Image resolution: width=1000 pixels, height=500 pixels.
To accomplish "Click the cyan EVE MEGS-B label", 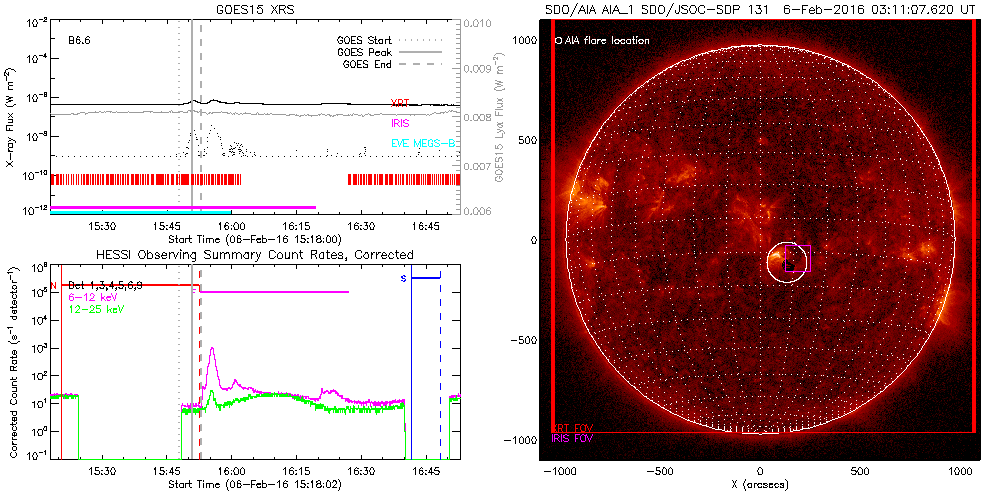I will 423,143.
